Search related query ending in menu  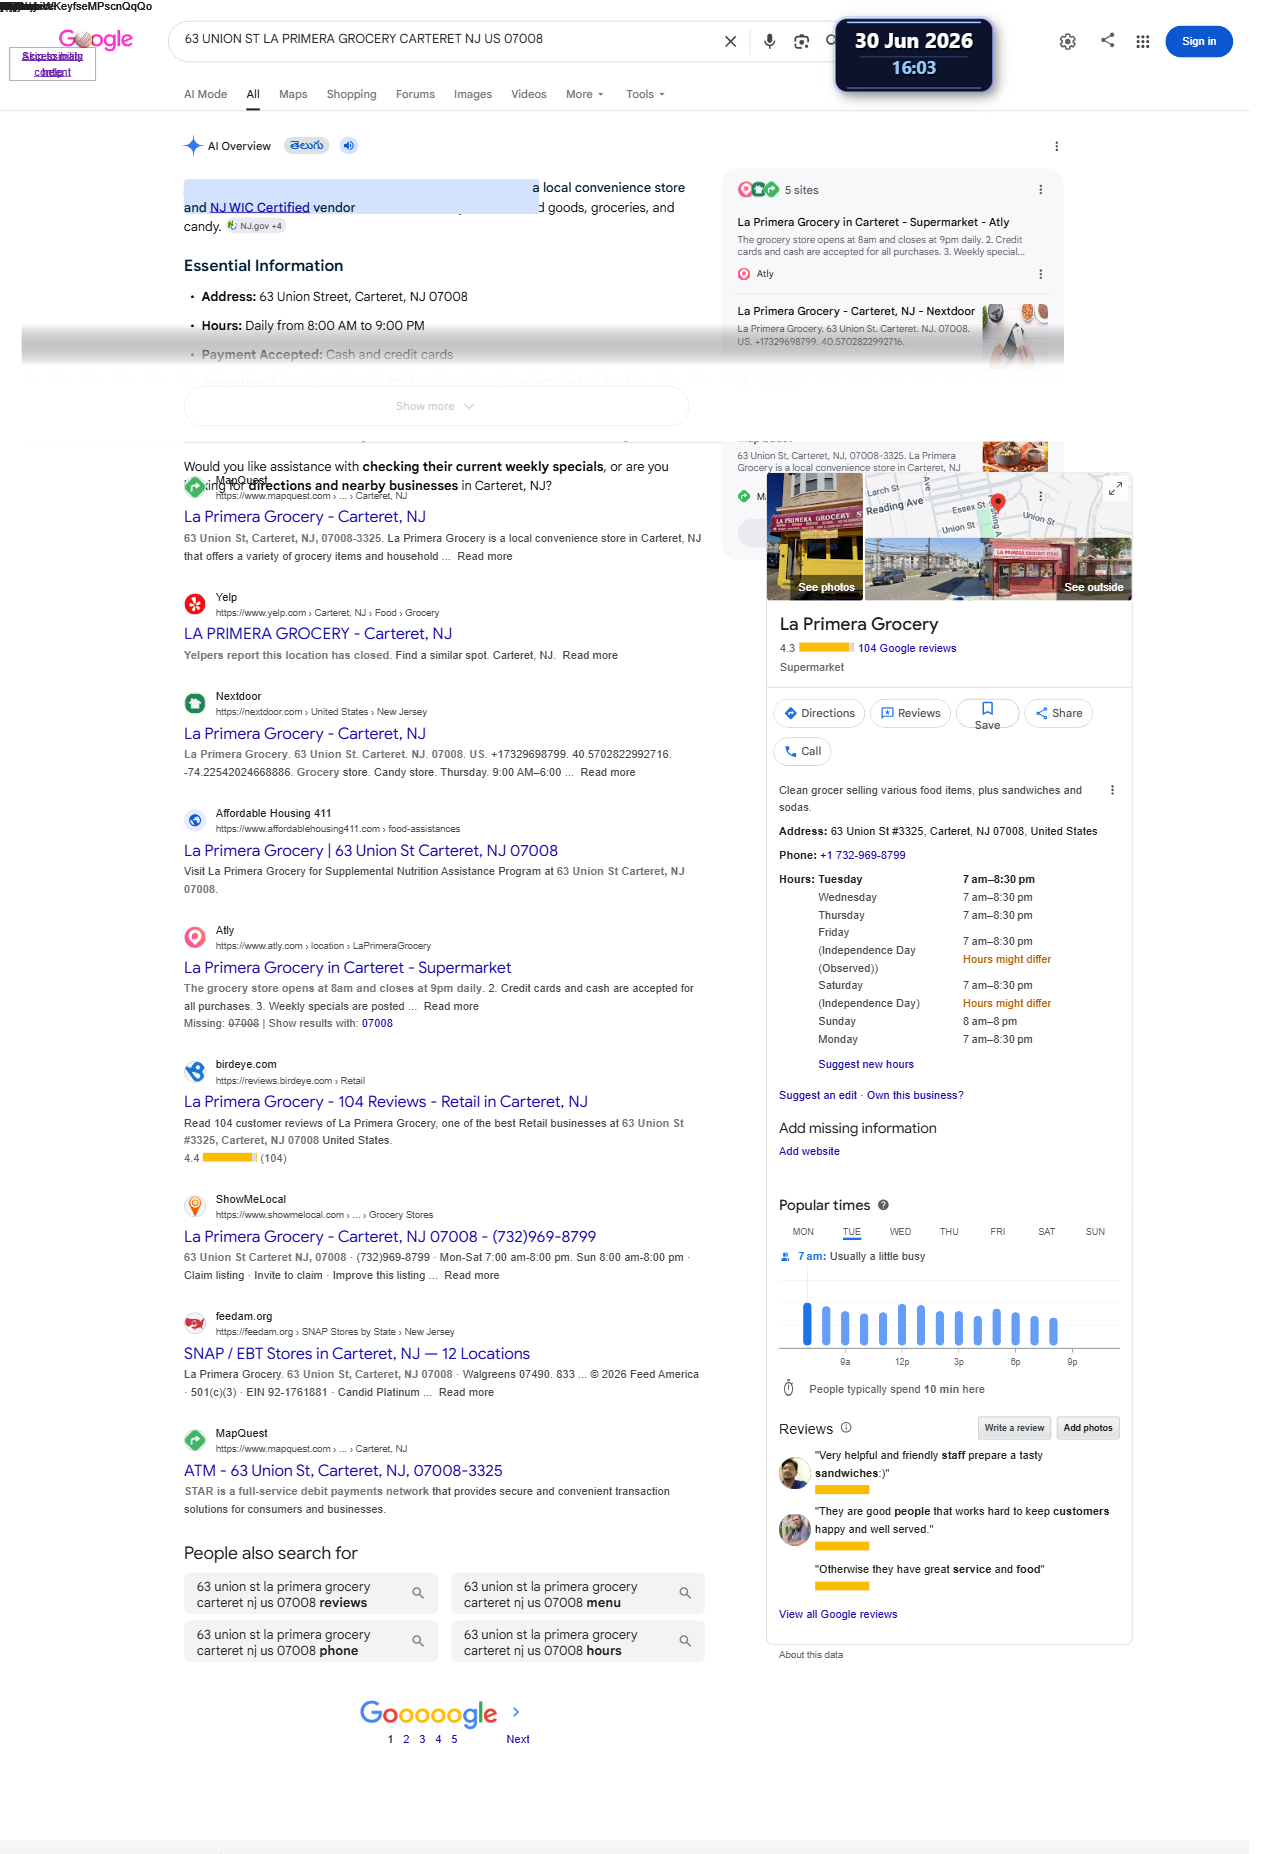pos(578,1594)
